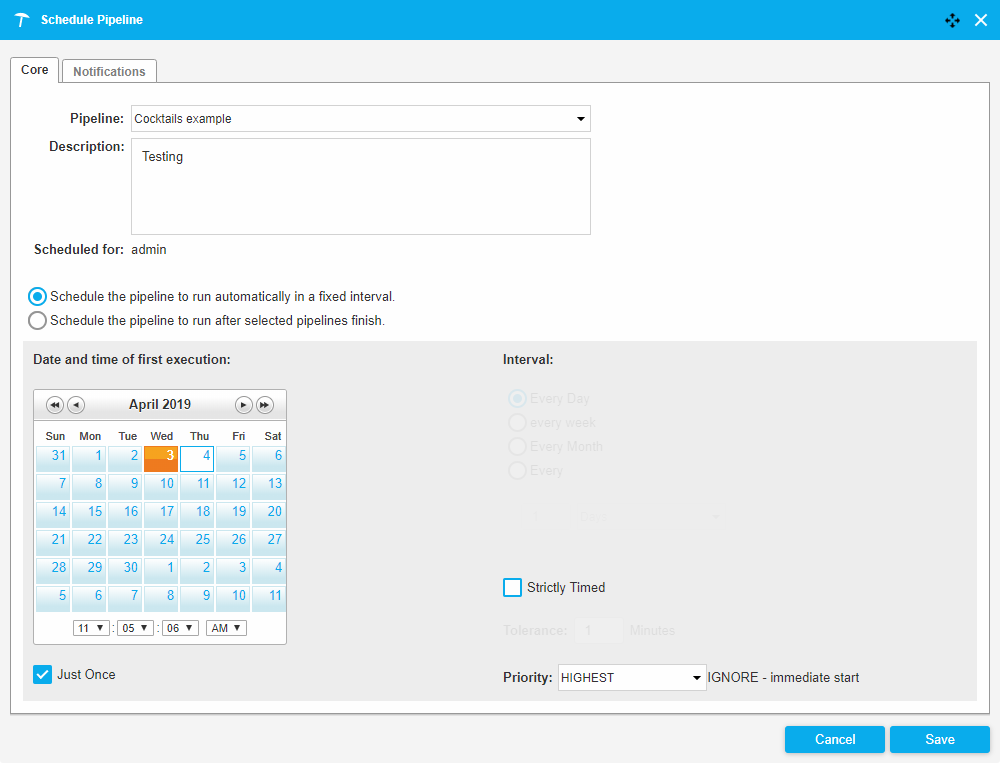Open the hour selector showing 11
Screen dimensions: 1000x763
coord(91,628)
